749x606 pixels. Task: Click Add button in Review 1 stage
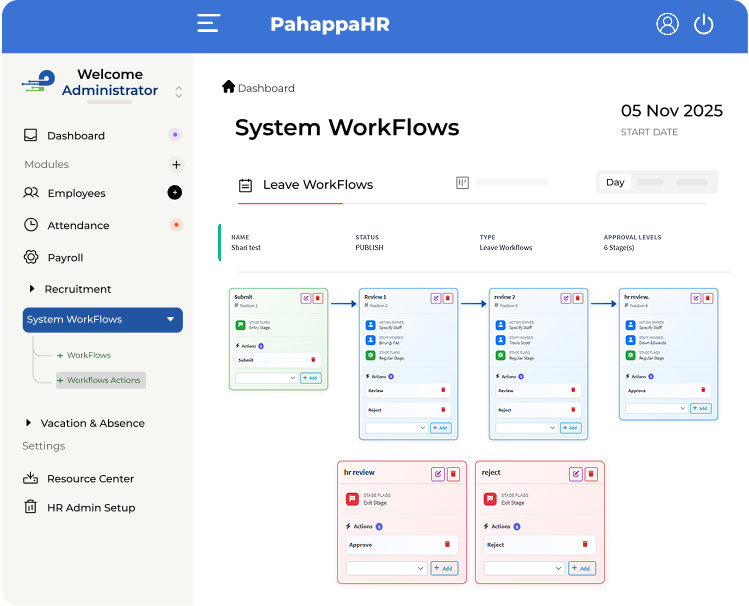[x=440, y=428]
